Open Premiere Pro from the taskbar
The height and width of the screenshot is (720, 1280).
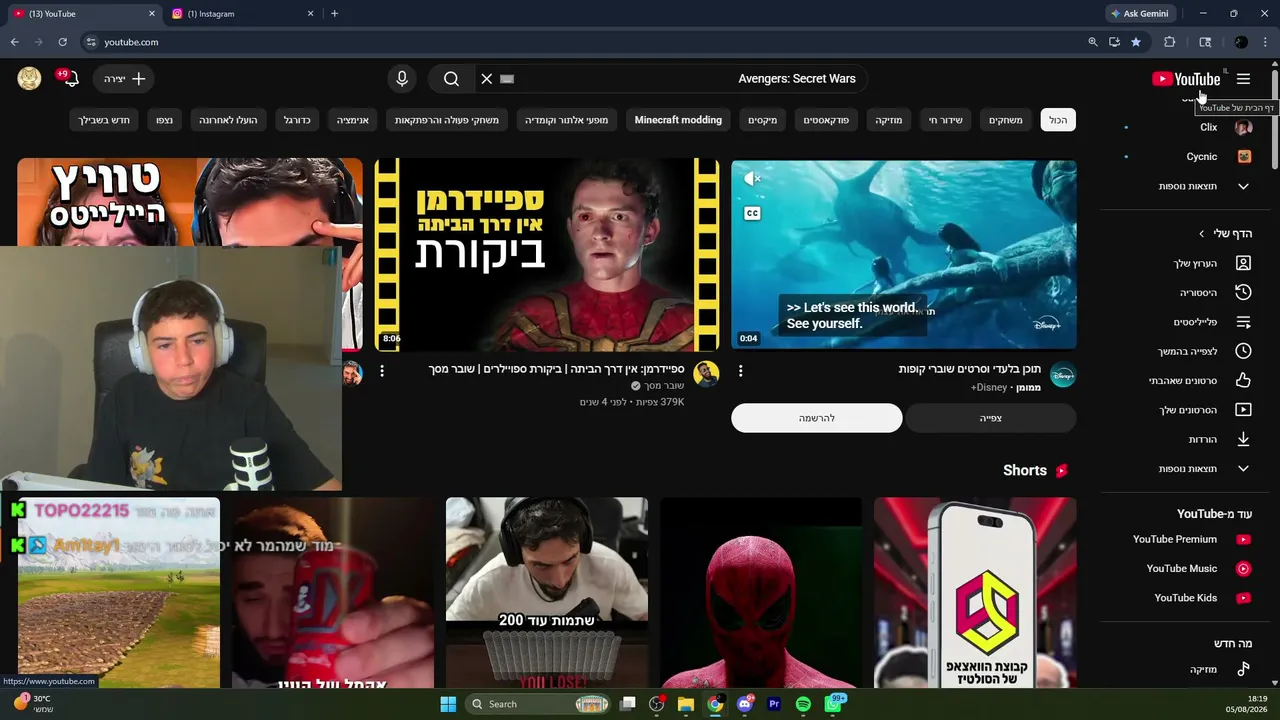pyautogui.click(x=774, y=704)
